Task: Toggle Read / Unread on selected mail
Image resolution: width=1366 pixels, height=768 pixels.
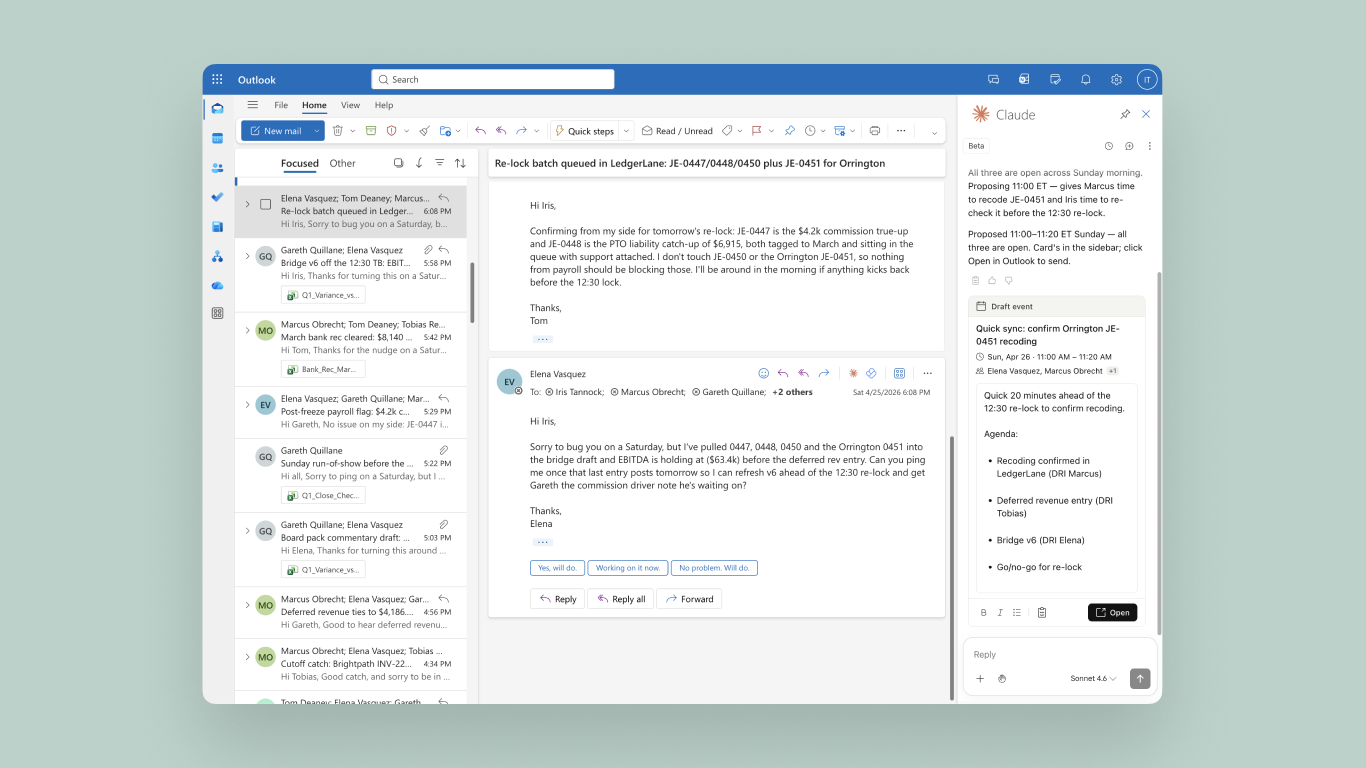Action: pos(677,131)
